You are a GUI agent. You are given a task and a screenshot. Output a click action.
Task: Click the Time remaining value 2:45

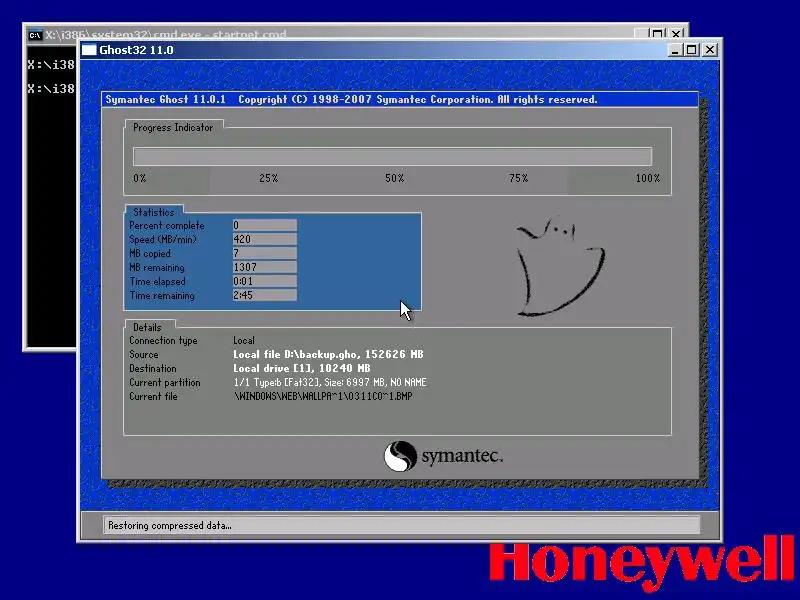point(264,295)
